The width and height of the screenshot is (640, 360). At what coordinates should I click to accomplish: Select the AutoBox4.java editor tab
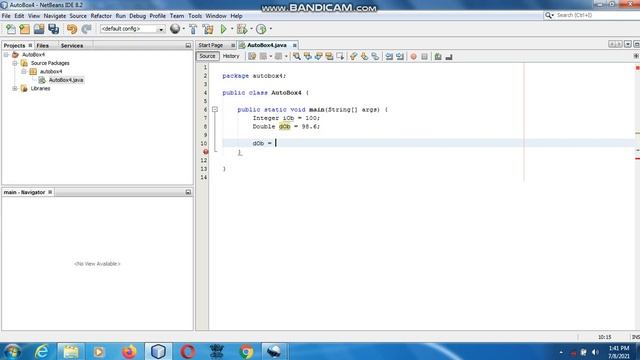click(x=267, y=45)
